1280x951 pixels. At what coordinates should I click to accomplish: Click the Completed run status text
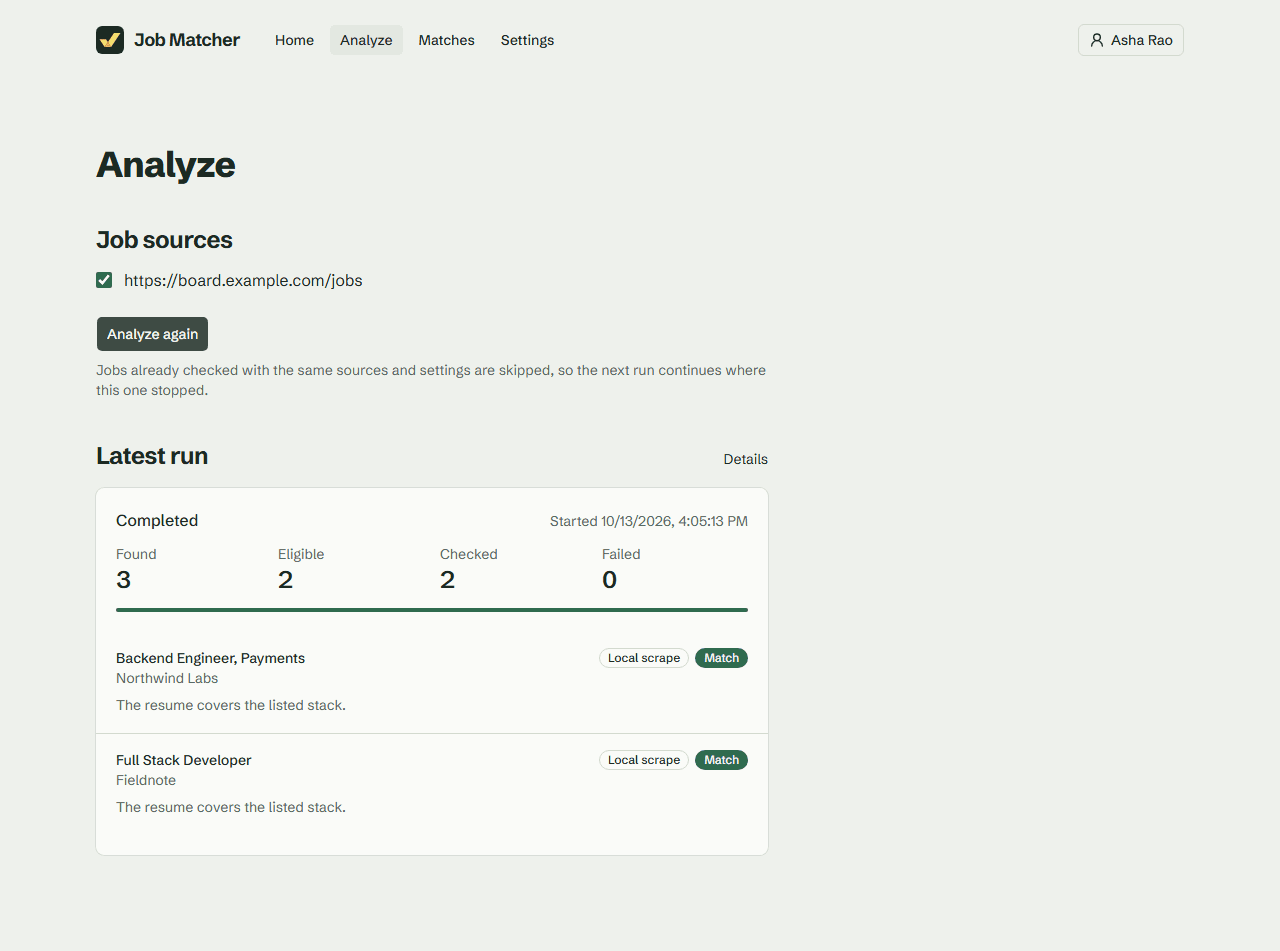coord(157,520)
